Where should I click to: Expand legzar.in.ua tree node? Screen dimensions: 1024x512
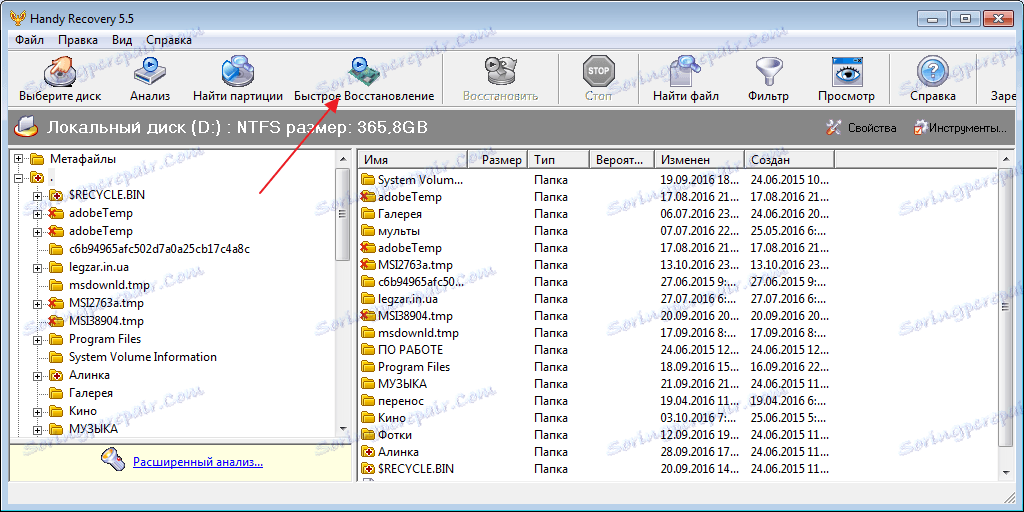click(x=37, y=267)
